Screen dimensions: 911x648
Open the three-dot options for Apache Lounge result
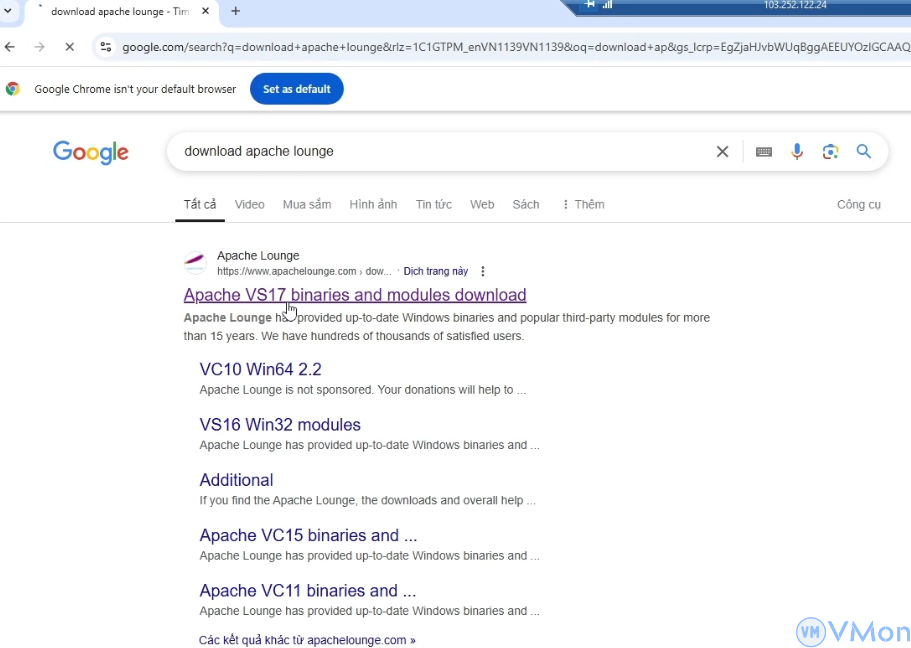click(x=483, y=271)
